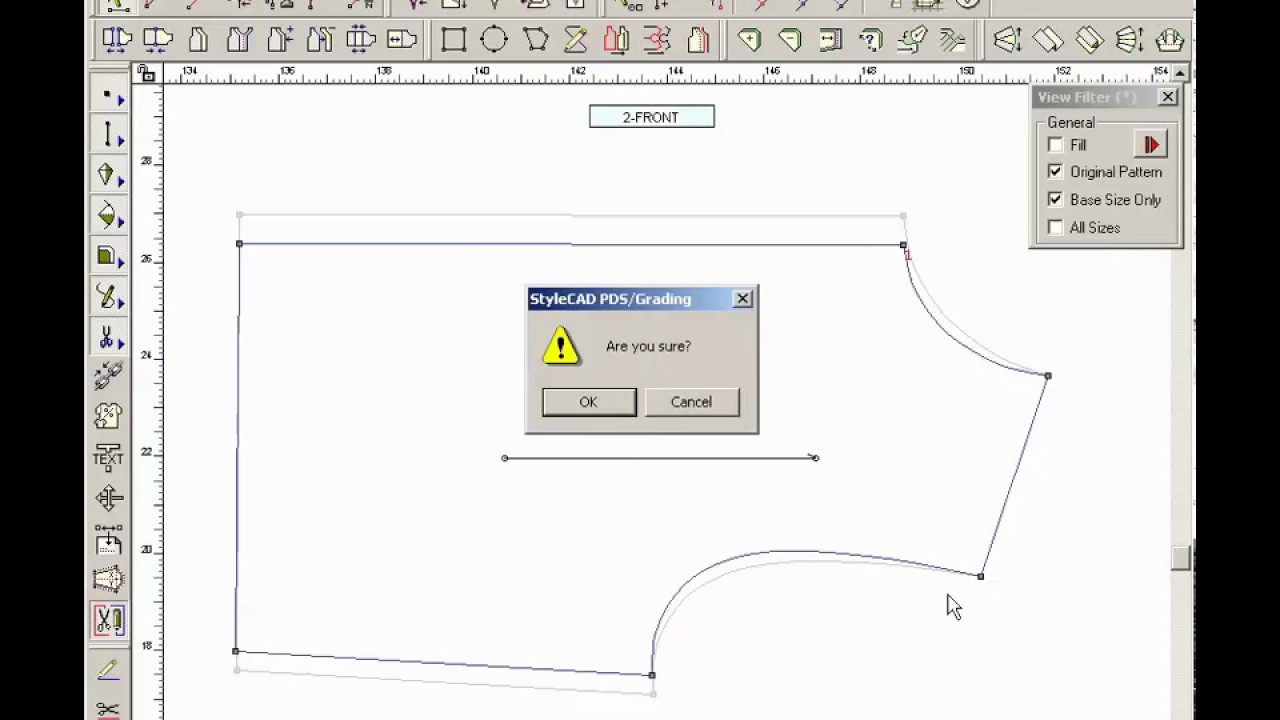The width and height of the screenshot is (1280, 720).
Task: Click the last icon on the top-right toolbar
Action: [1170, 40]
